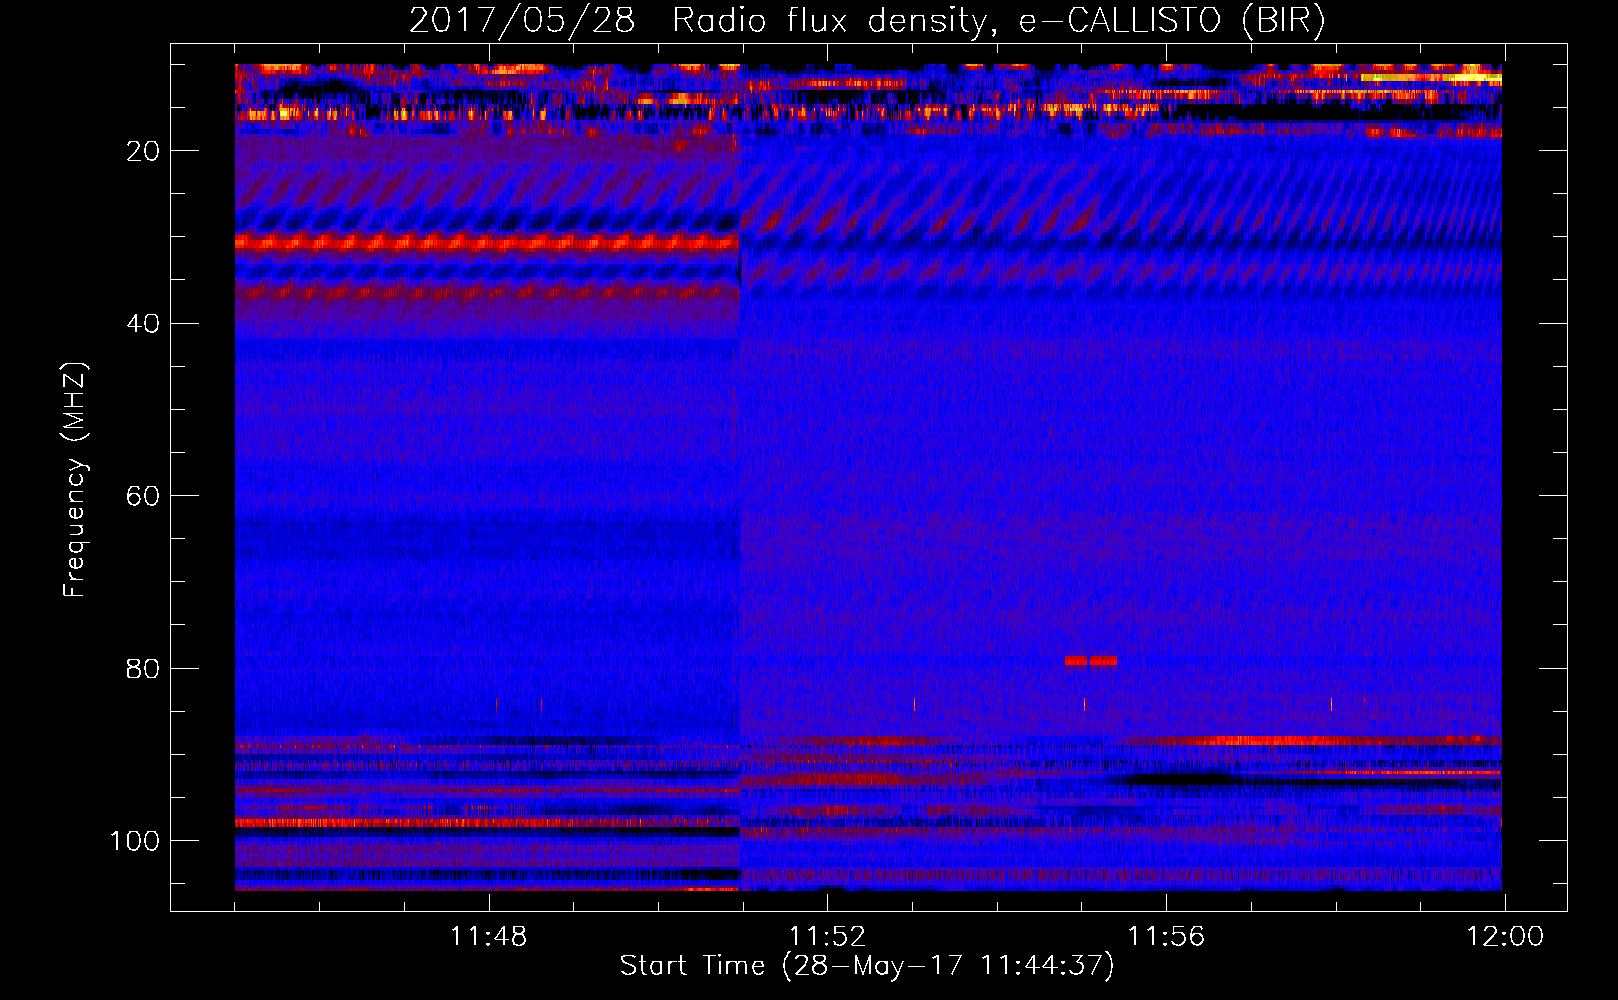Click the 12:00 time tick label
The image size is (1618, 1000).
pos(1505,937)
